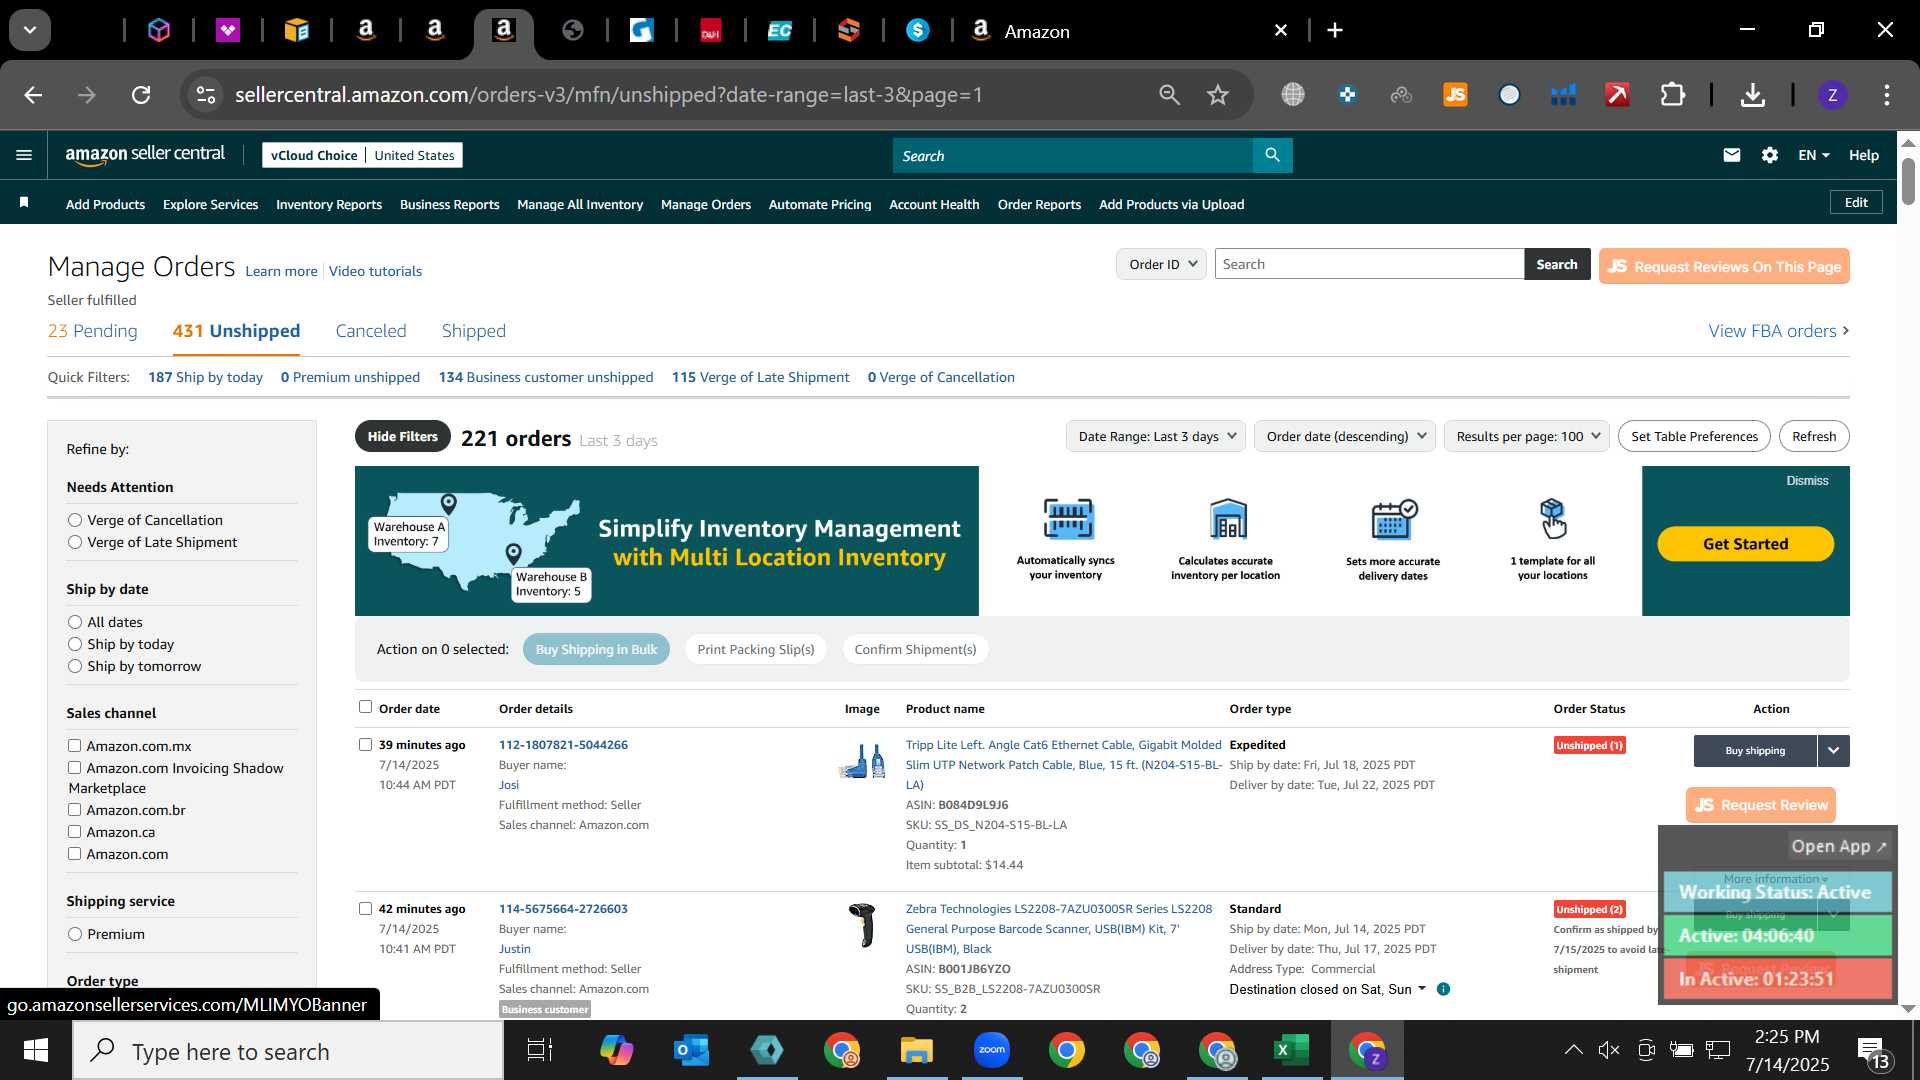
Task: Open the EN language dropdown
Action: click(x=1813, y=155)
